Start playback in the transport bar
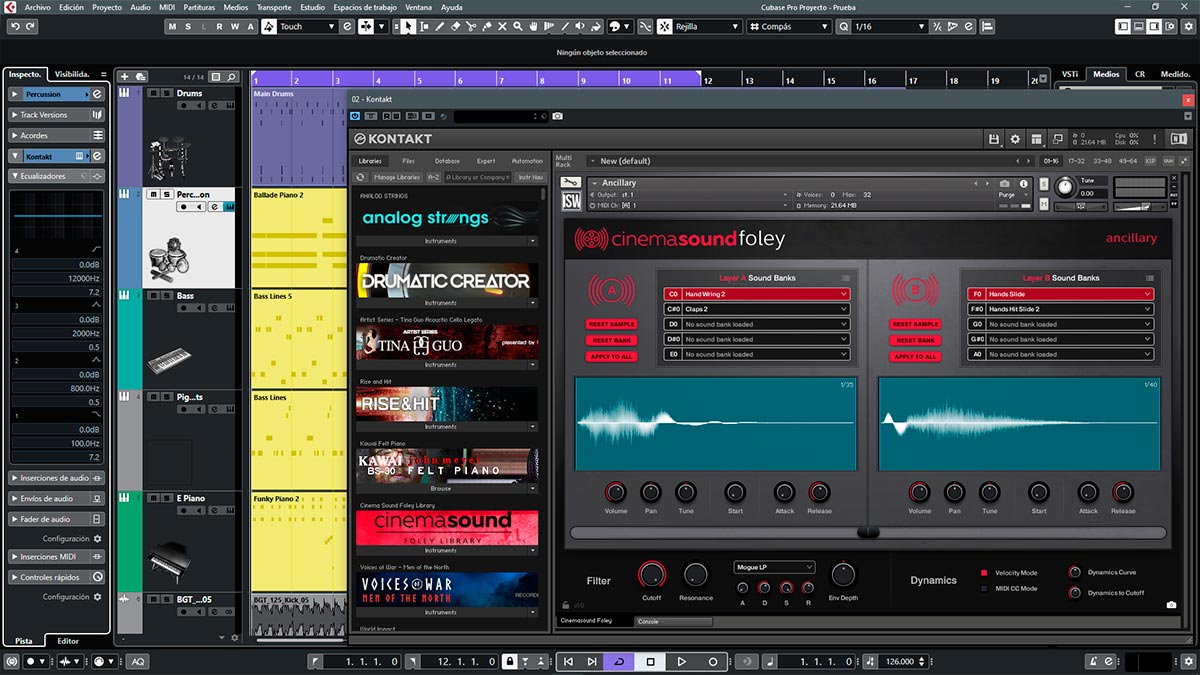The width and height of the screenshot is (1200, 675). (x=681, y=661)
